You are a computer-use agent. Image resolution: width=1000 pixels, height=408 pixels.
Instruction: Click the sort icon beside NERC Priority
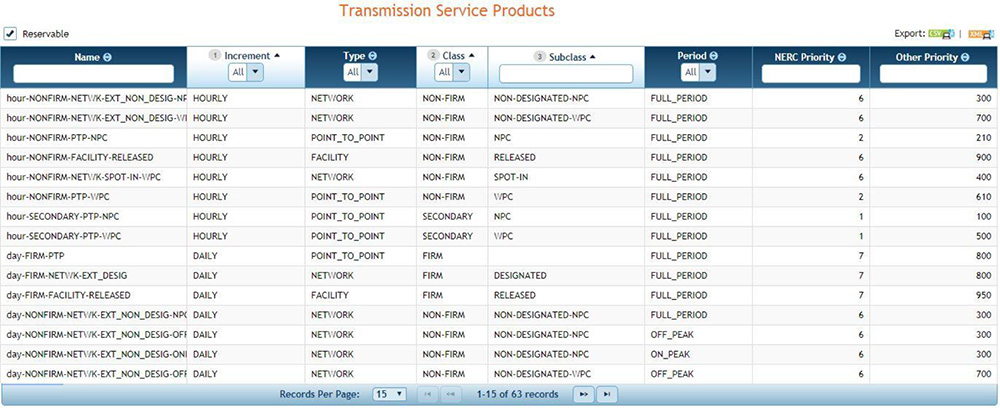pos(842,57)
